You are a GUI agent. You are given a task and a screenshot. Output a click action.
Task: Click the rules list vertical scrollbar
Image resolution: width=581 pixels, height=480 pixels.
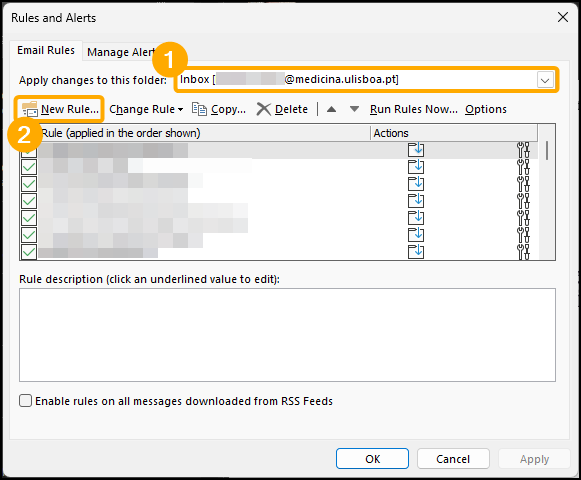[547, 193]
